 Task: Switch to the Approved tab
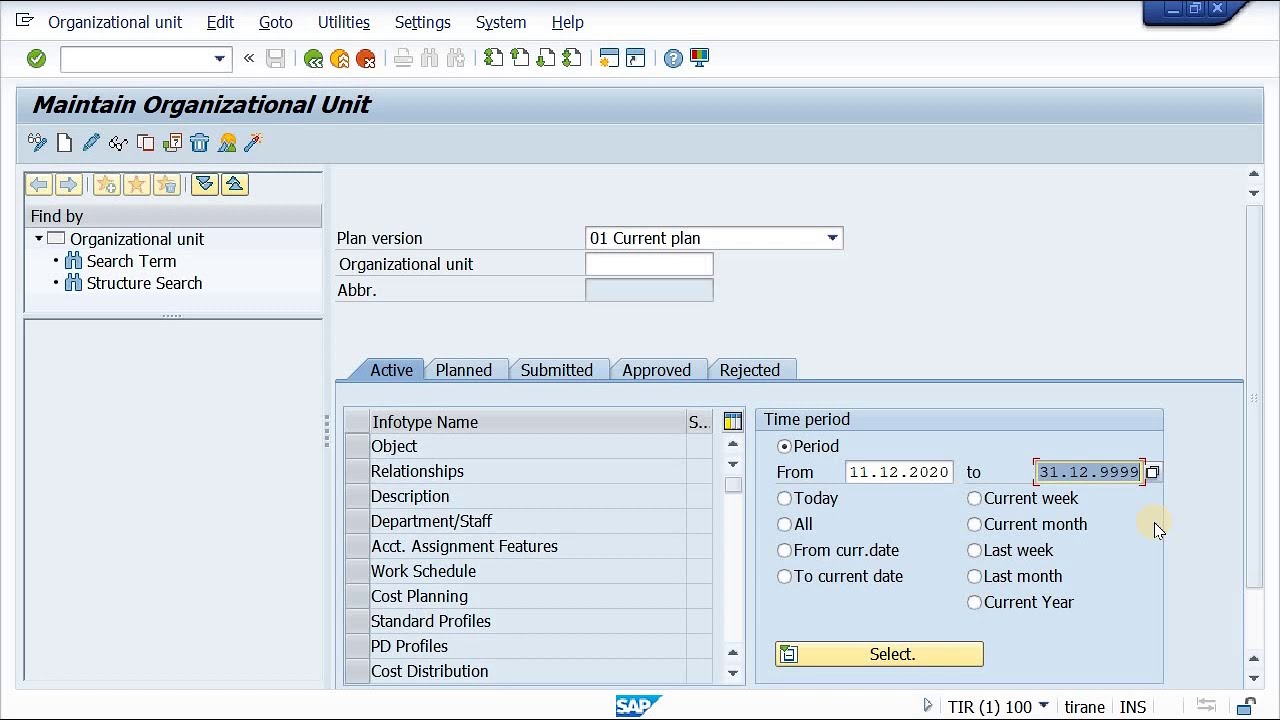click(x=656, y=370)
